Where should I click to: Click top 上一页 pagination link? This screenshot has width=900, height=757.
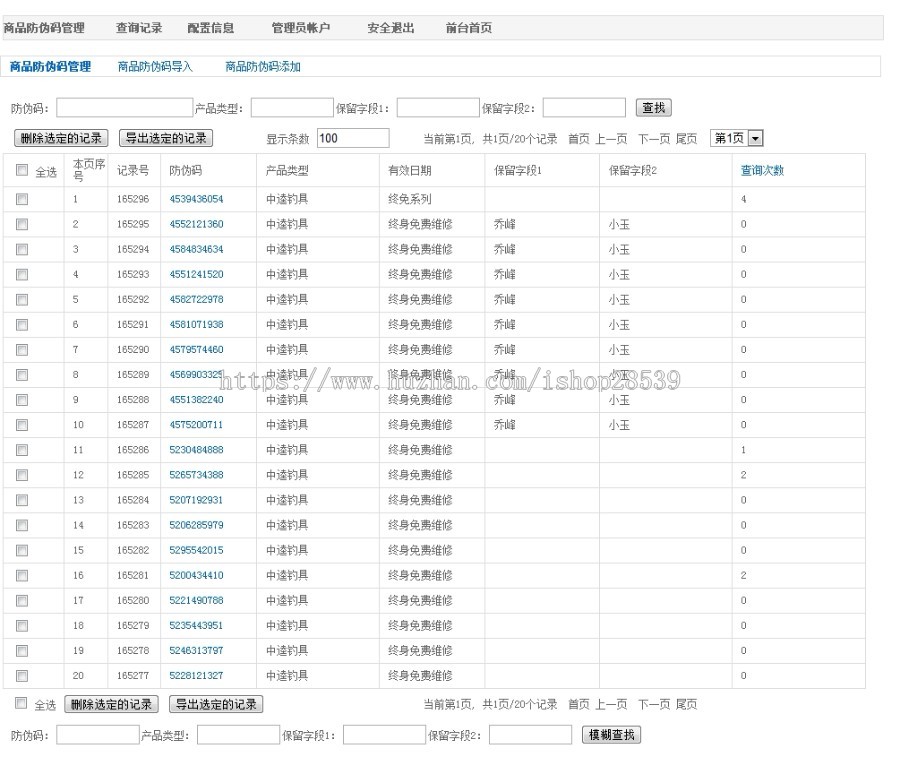tap(611, 139)
